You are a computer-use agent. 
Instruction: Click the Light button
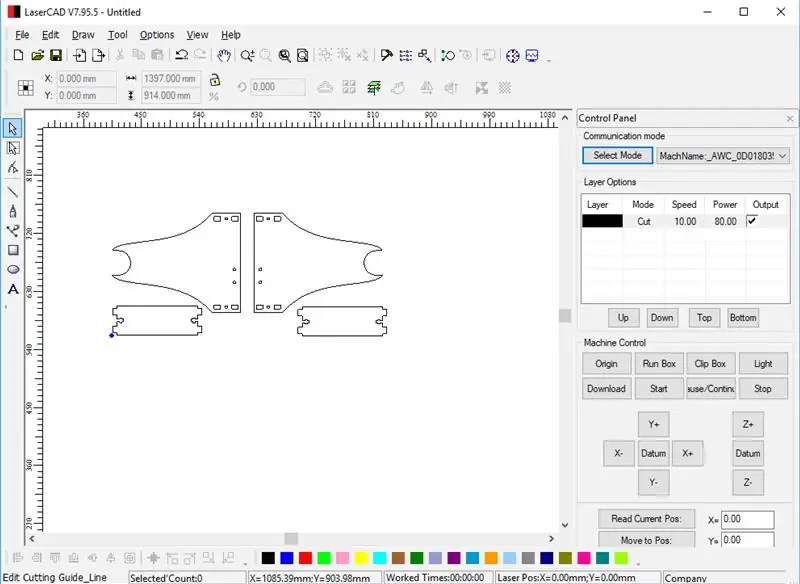763,364
